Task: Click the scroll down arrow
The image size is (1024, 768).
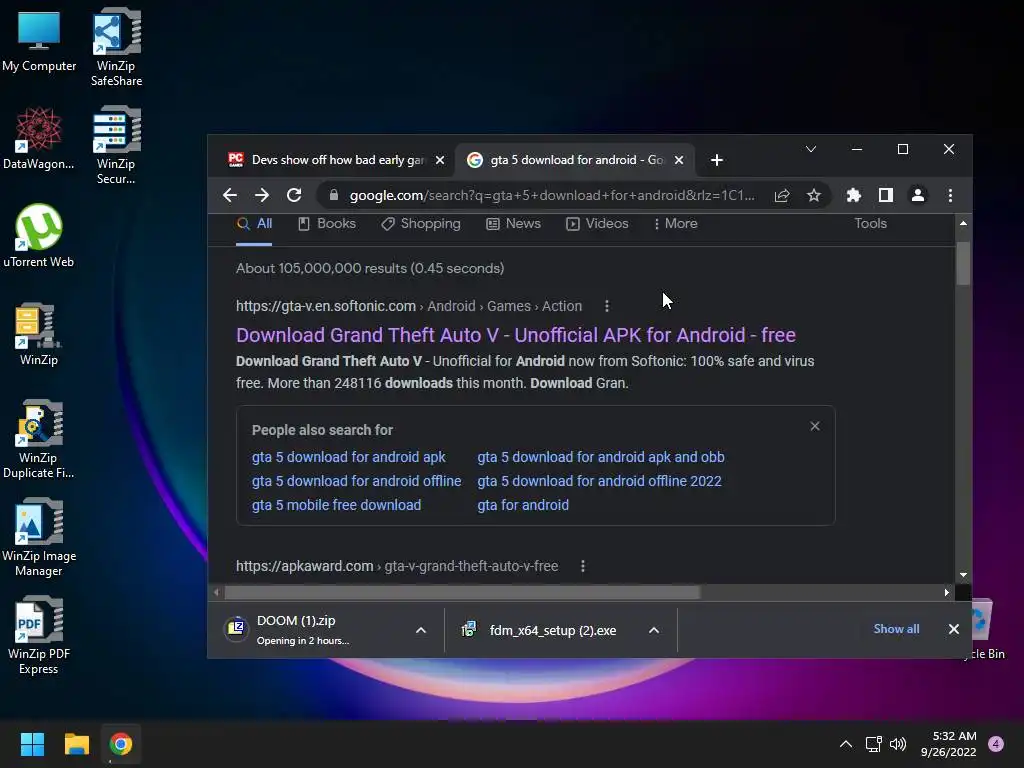Action: (x=963, y=575)
